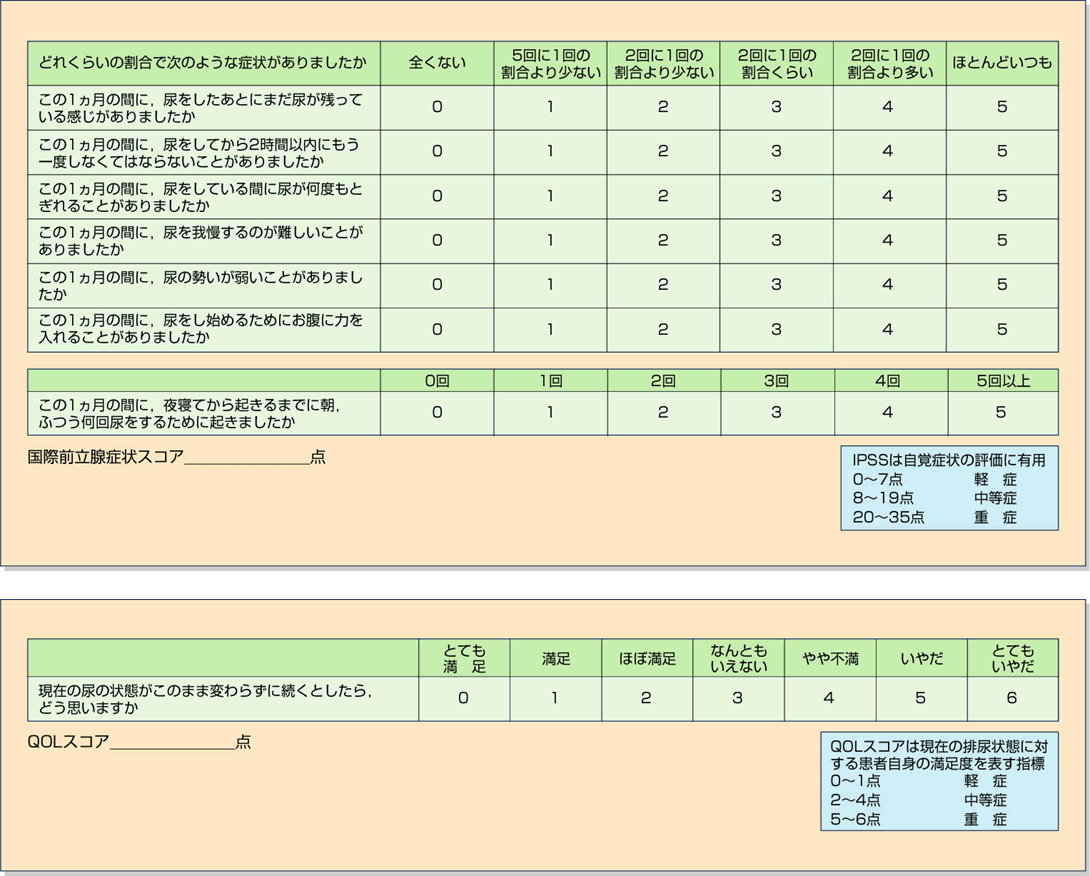Click the 5回に1回の割合より少ない header cell
This screenshot has width=1090, height=876.
(550, 63)
